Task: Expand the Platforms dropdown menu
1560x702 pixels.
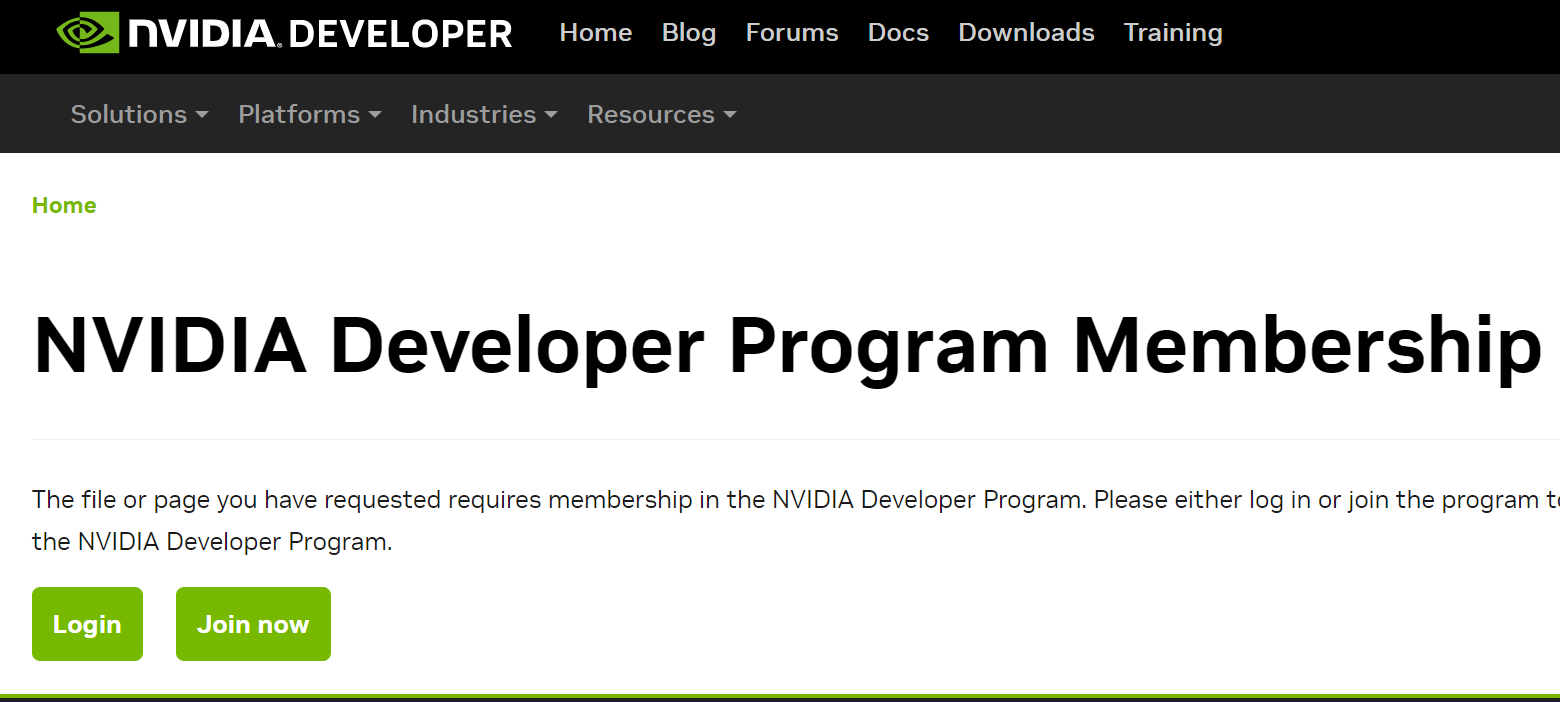Action: 310,114
